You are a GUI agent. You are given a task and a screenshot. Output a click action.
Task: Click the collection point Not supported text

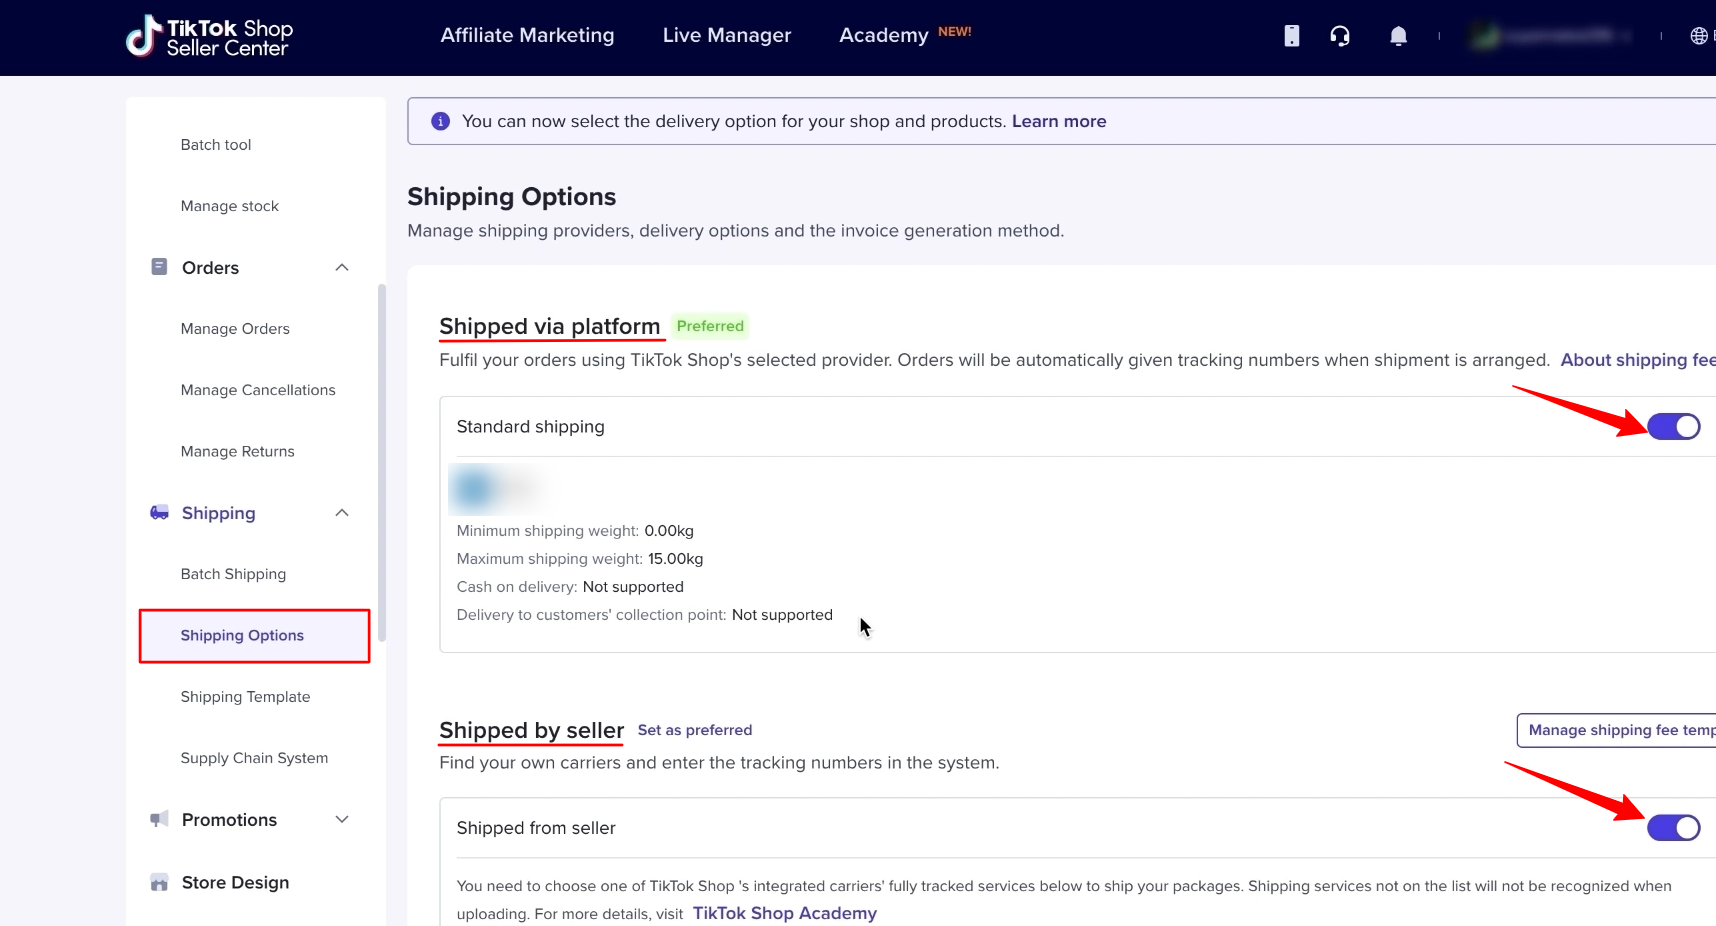click(x=782, y=615)
